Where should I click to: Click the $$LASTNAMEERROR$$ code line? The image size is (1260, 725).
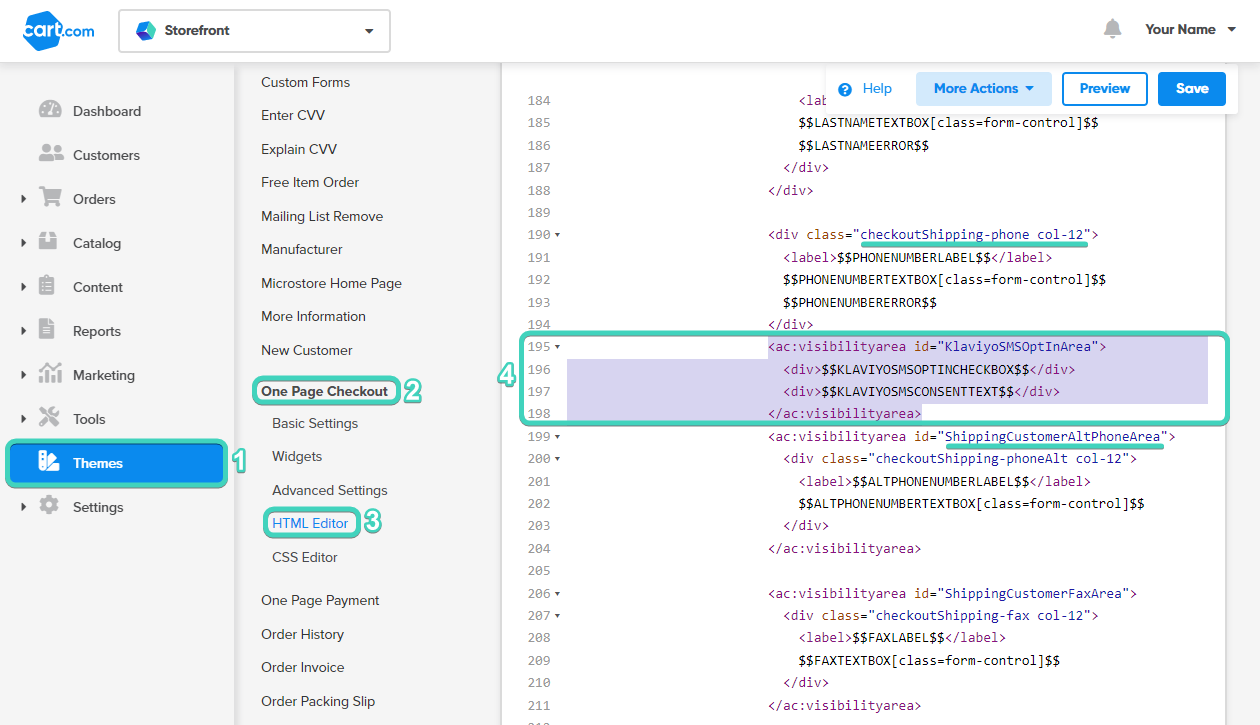[x=864, y=145]
